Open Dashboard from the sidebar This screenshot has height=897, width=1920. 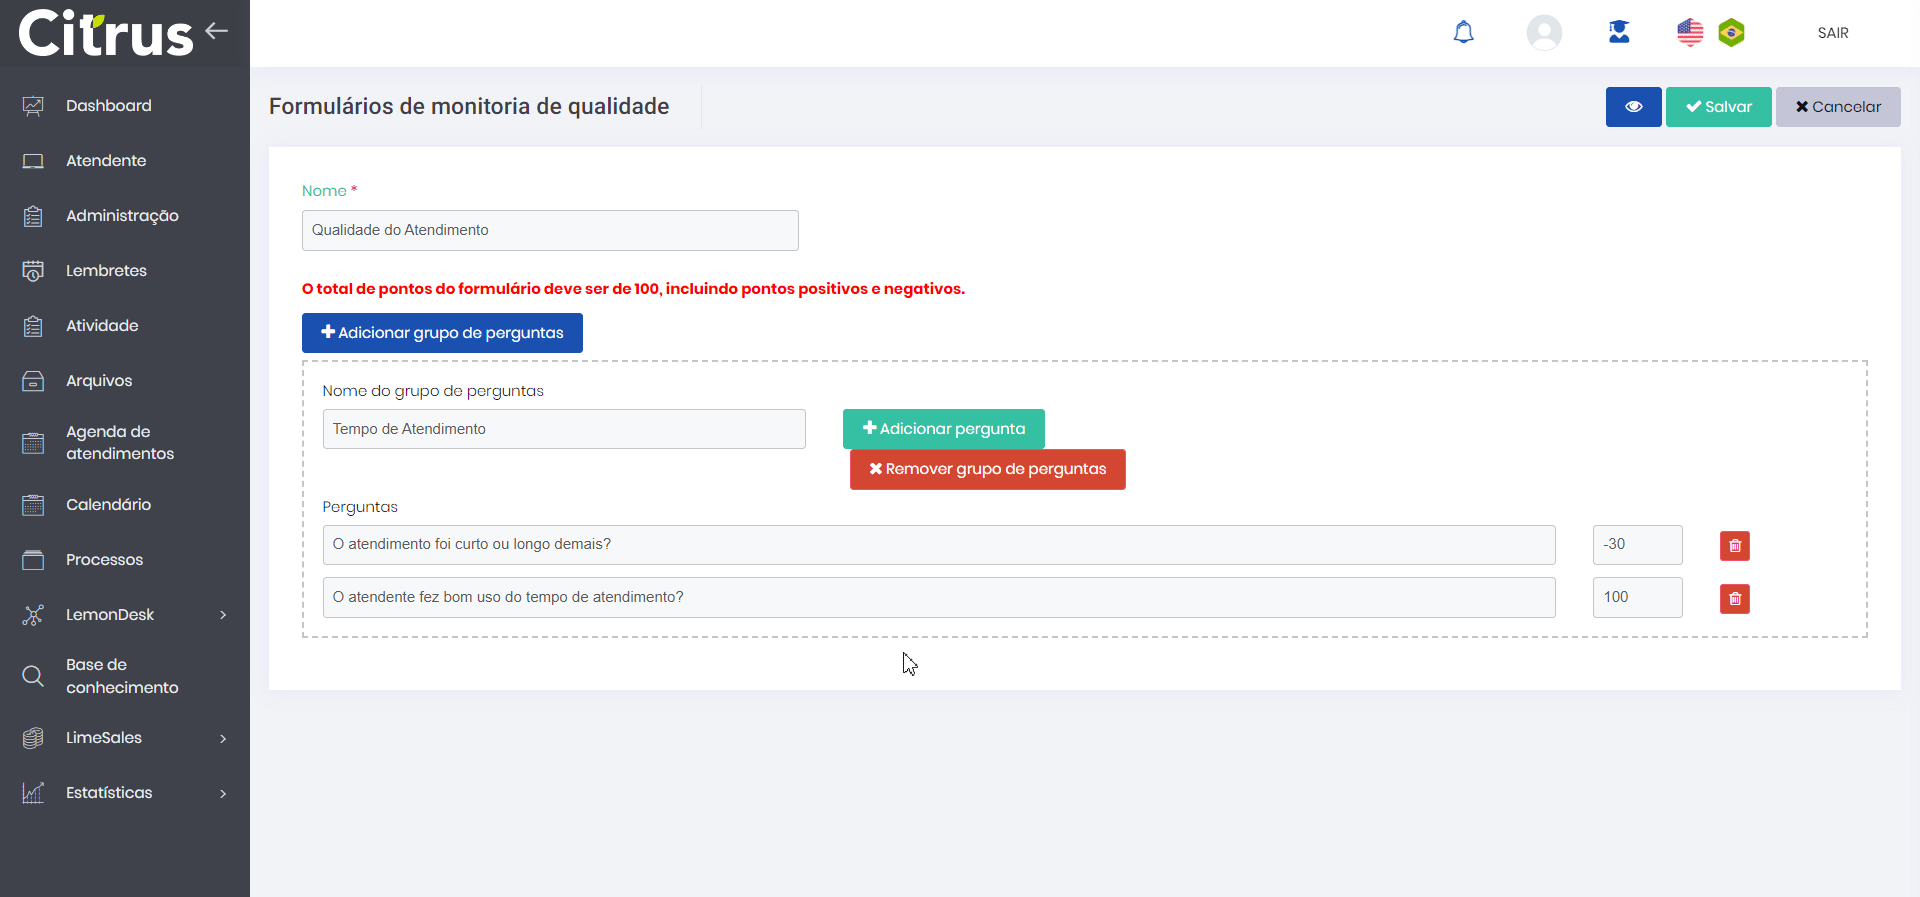tap(108, 106)
